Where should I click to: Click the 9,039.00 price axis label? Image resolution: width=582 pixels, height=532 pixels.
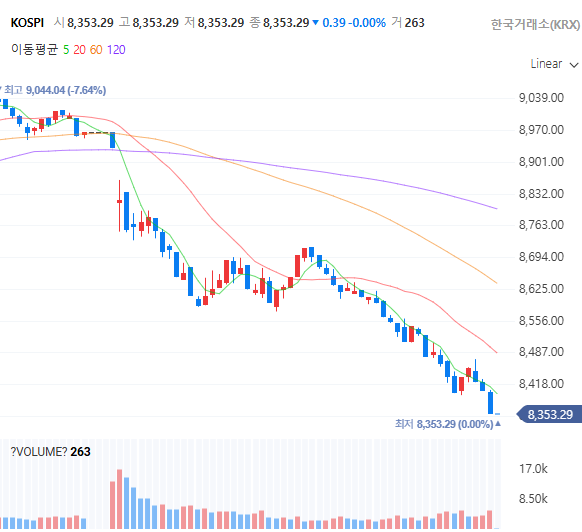[541, 98]
